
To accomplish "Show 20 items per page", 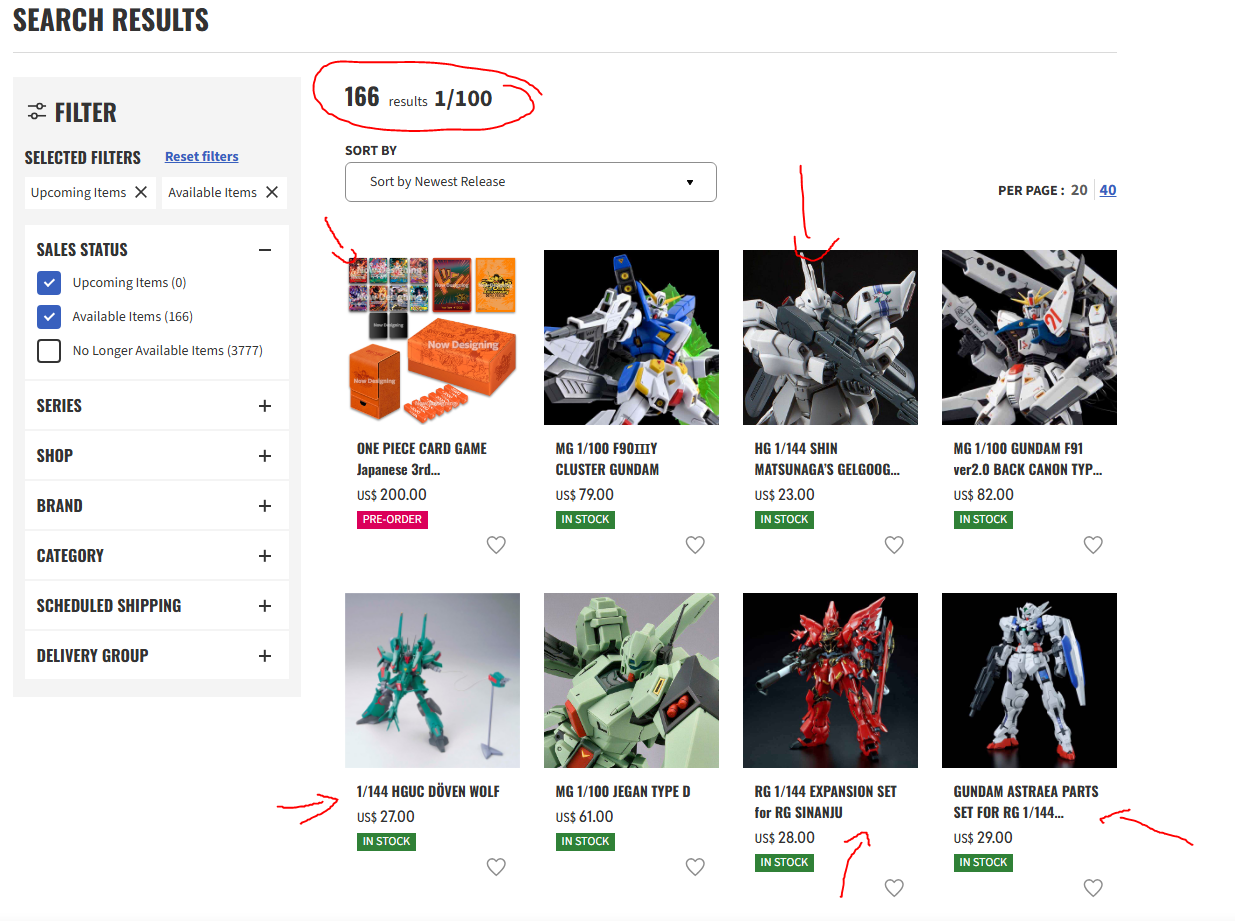I will (x=1079, y=190).
